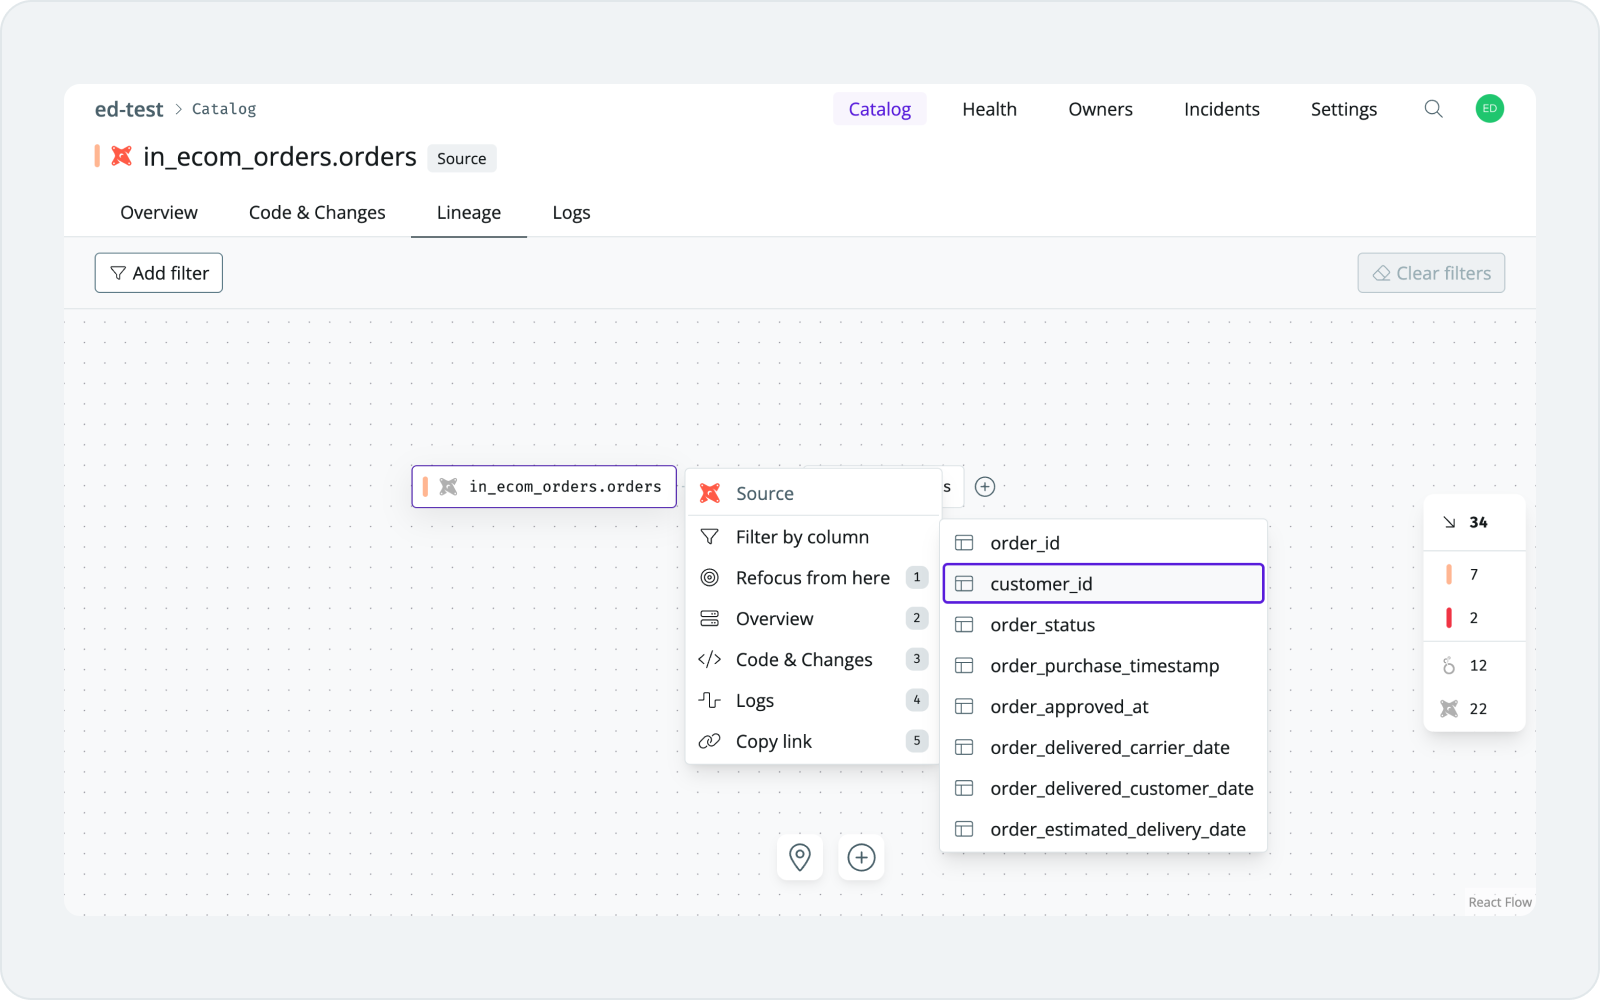The image size is (1600, 1000).
Task: Click the table icon beside order_estimated_delivery_date
Action: point(964,829)
